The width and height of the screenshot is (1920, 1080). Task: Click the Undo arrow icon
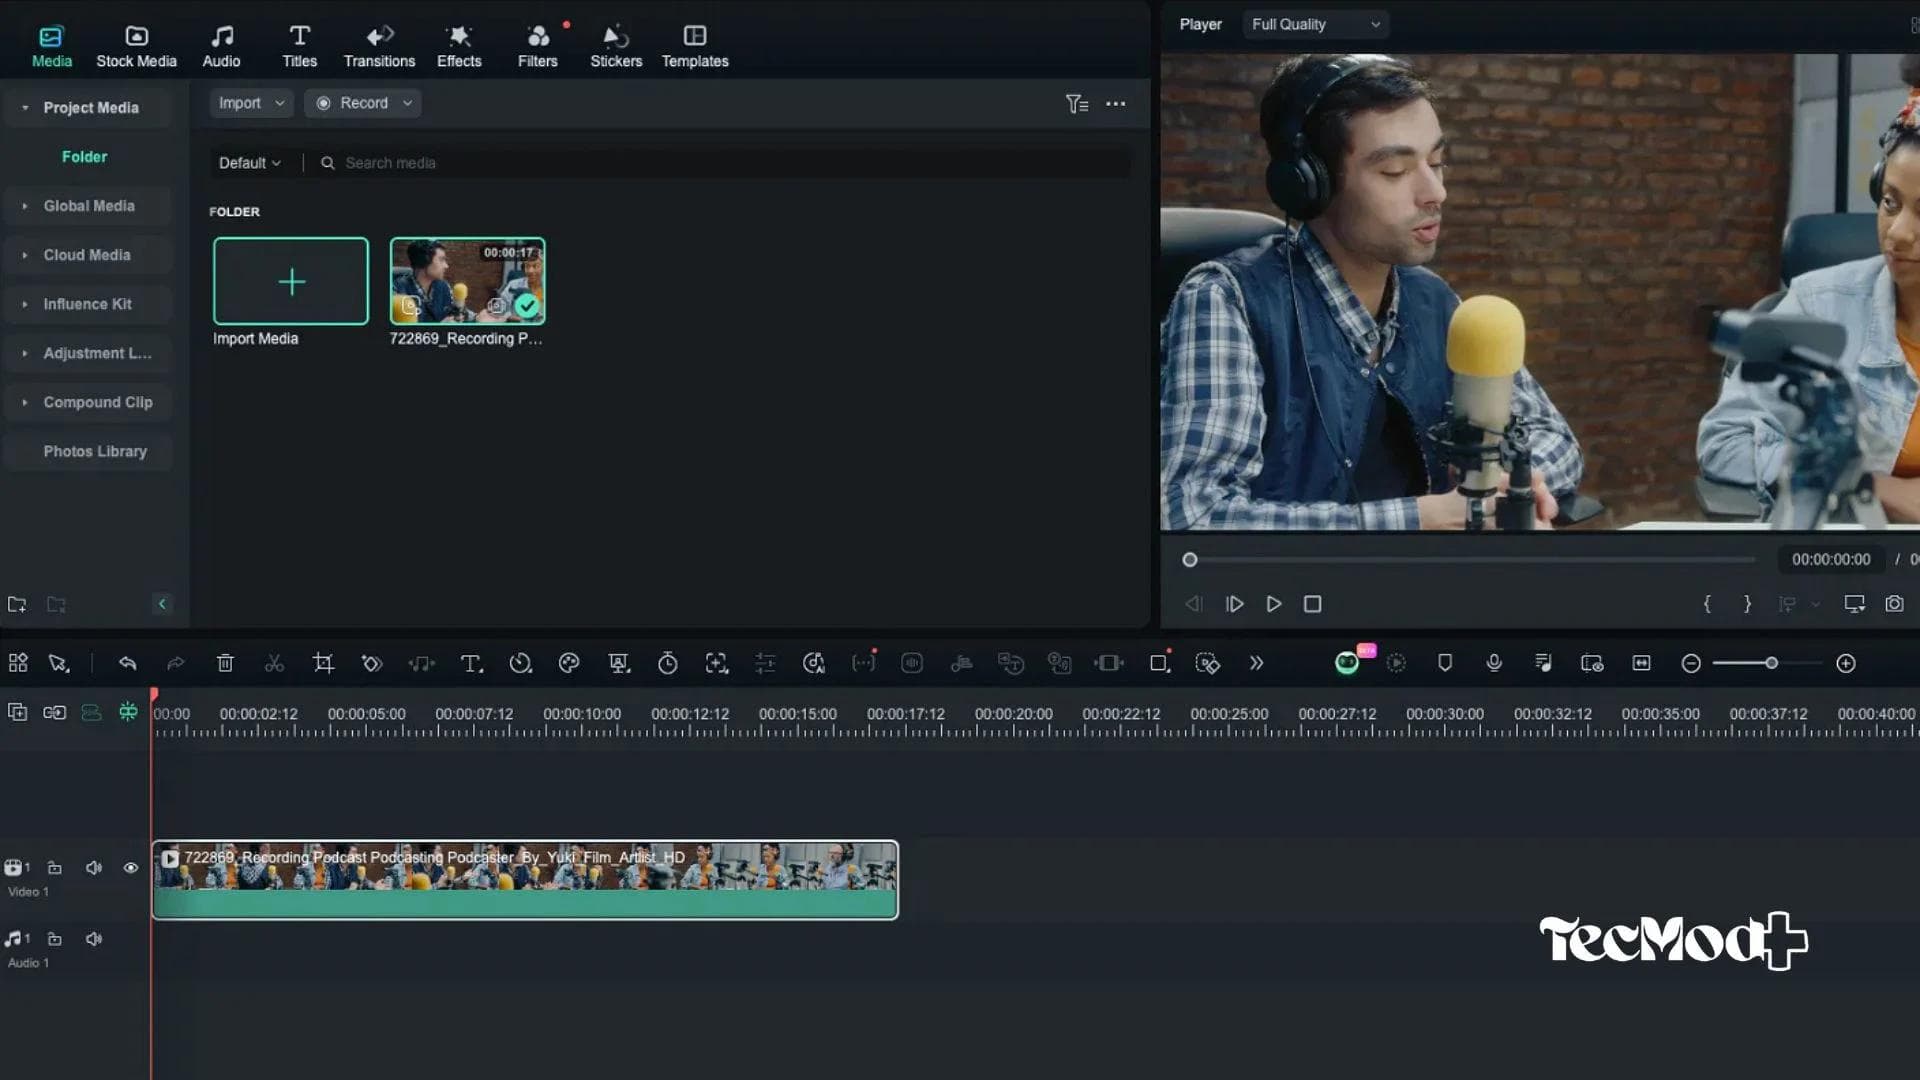[127, 663]
